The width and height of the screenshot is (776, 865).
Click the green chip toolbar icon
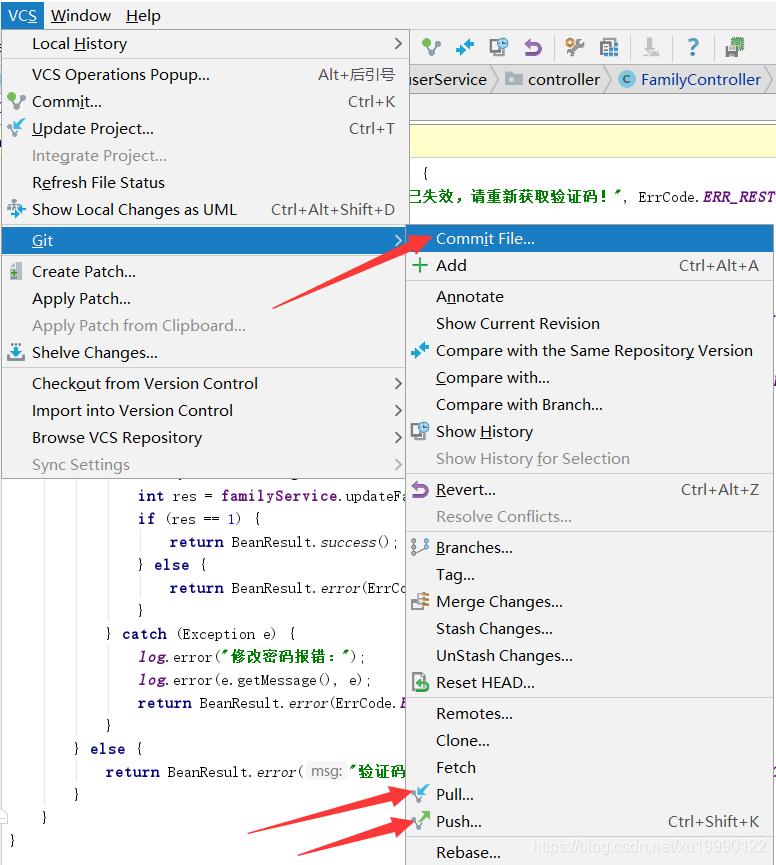pos(735,47)
